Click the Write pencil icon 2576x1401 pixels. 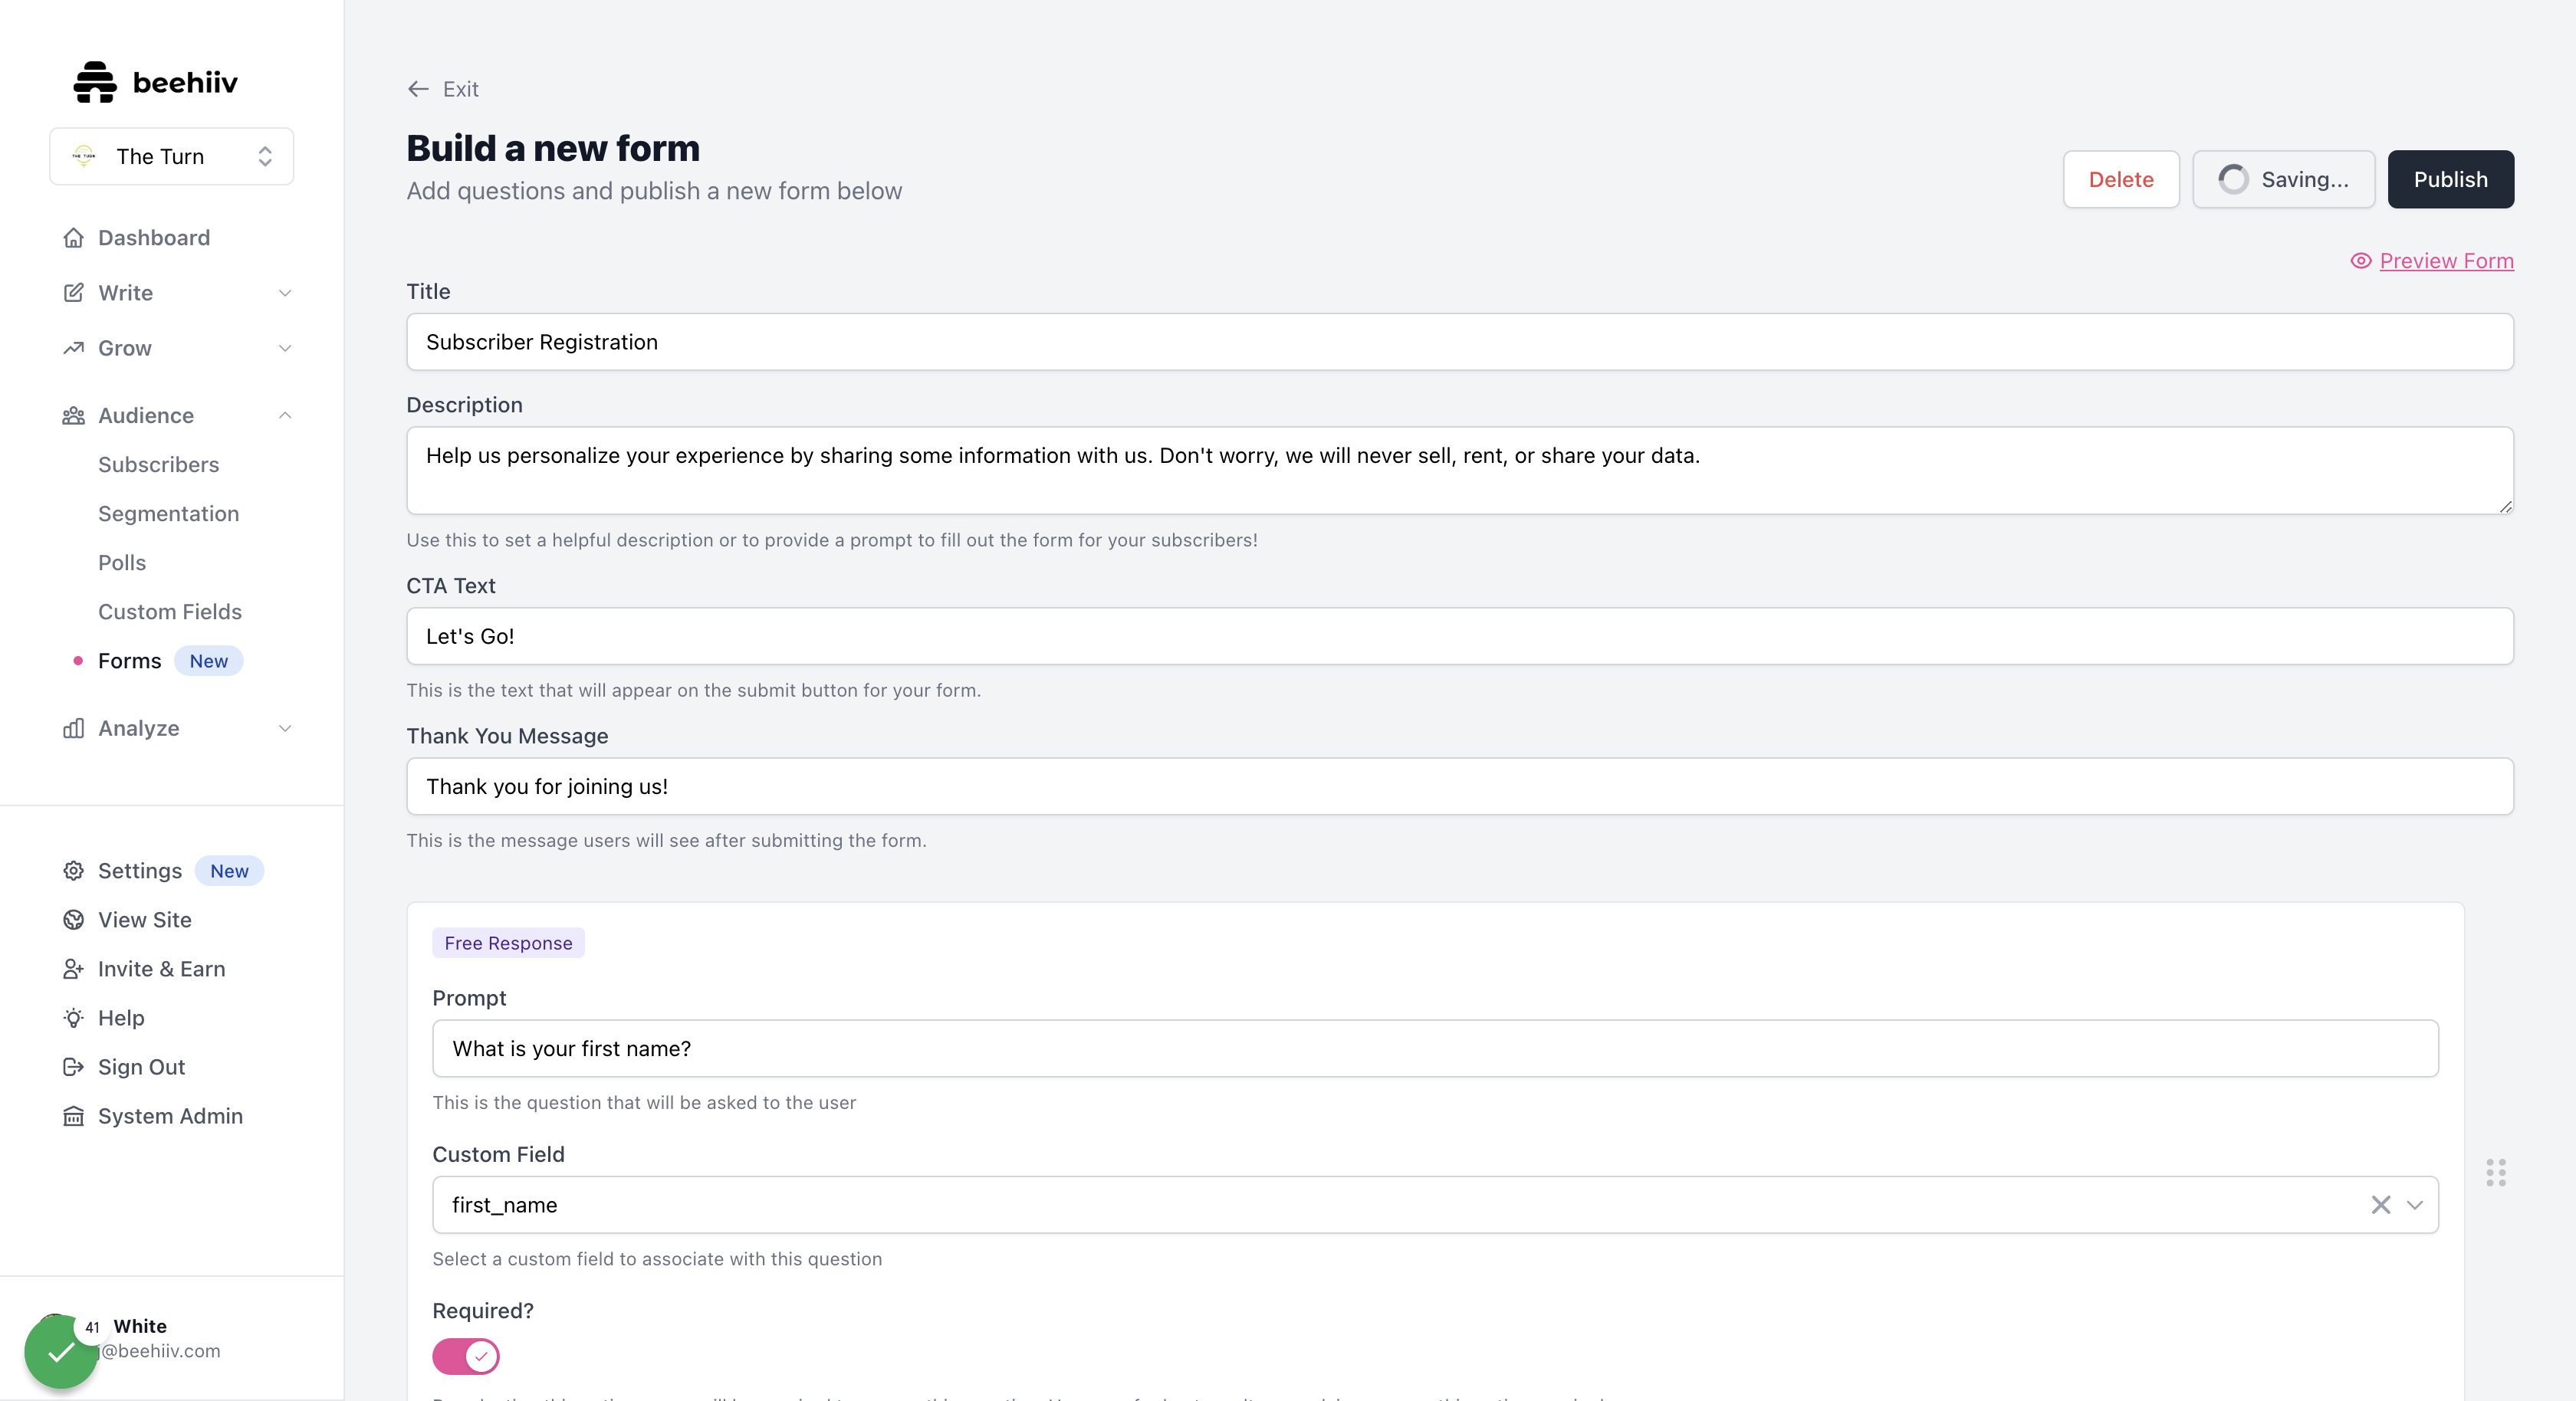(73, 293)
